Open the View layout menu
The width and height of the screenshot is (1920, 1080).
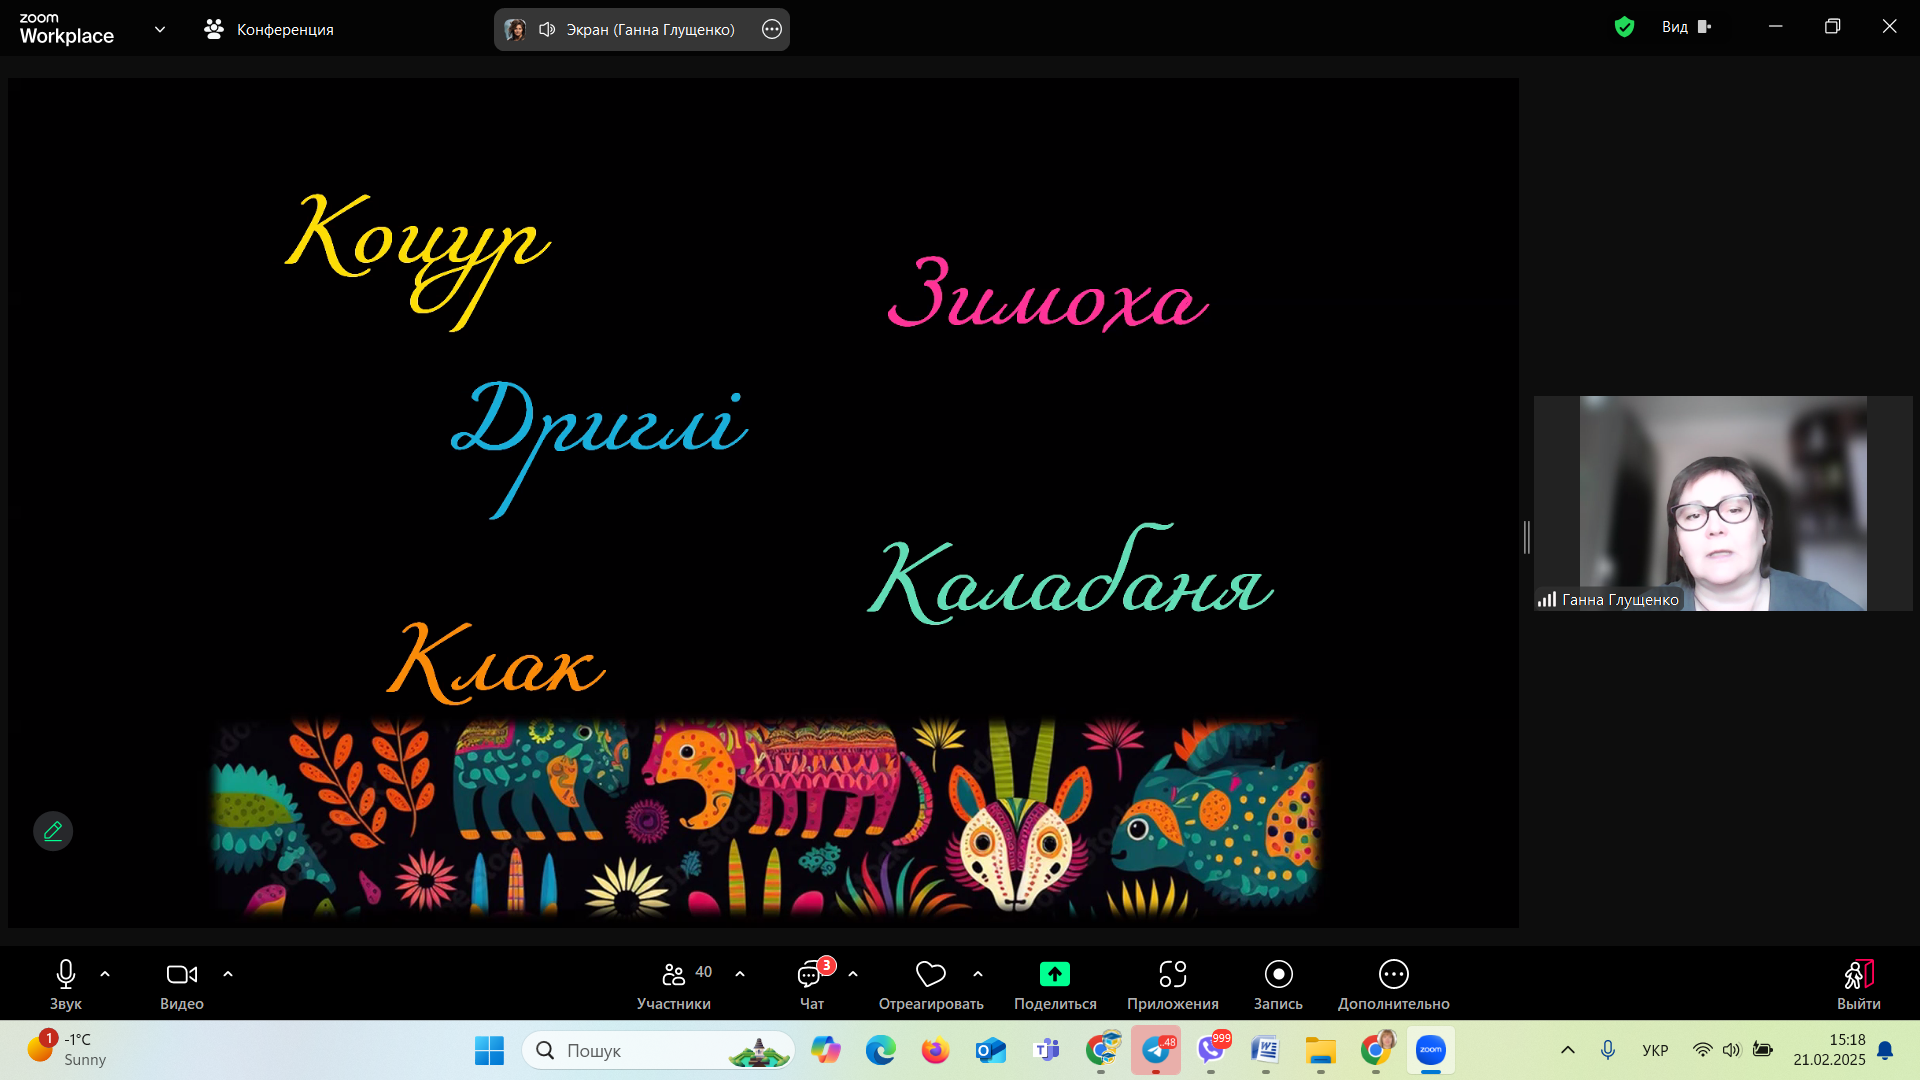tap(1686, 27)
